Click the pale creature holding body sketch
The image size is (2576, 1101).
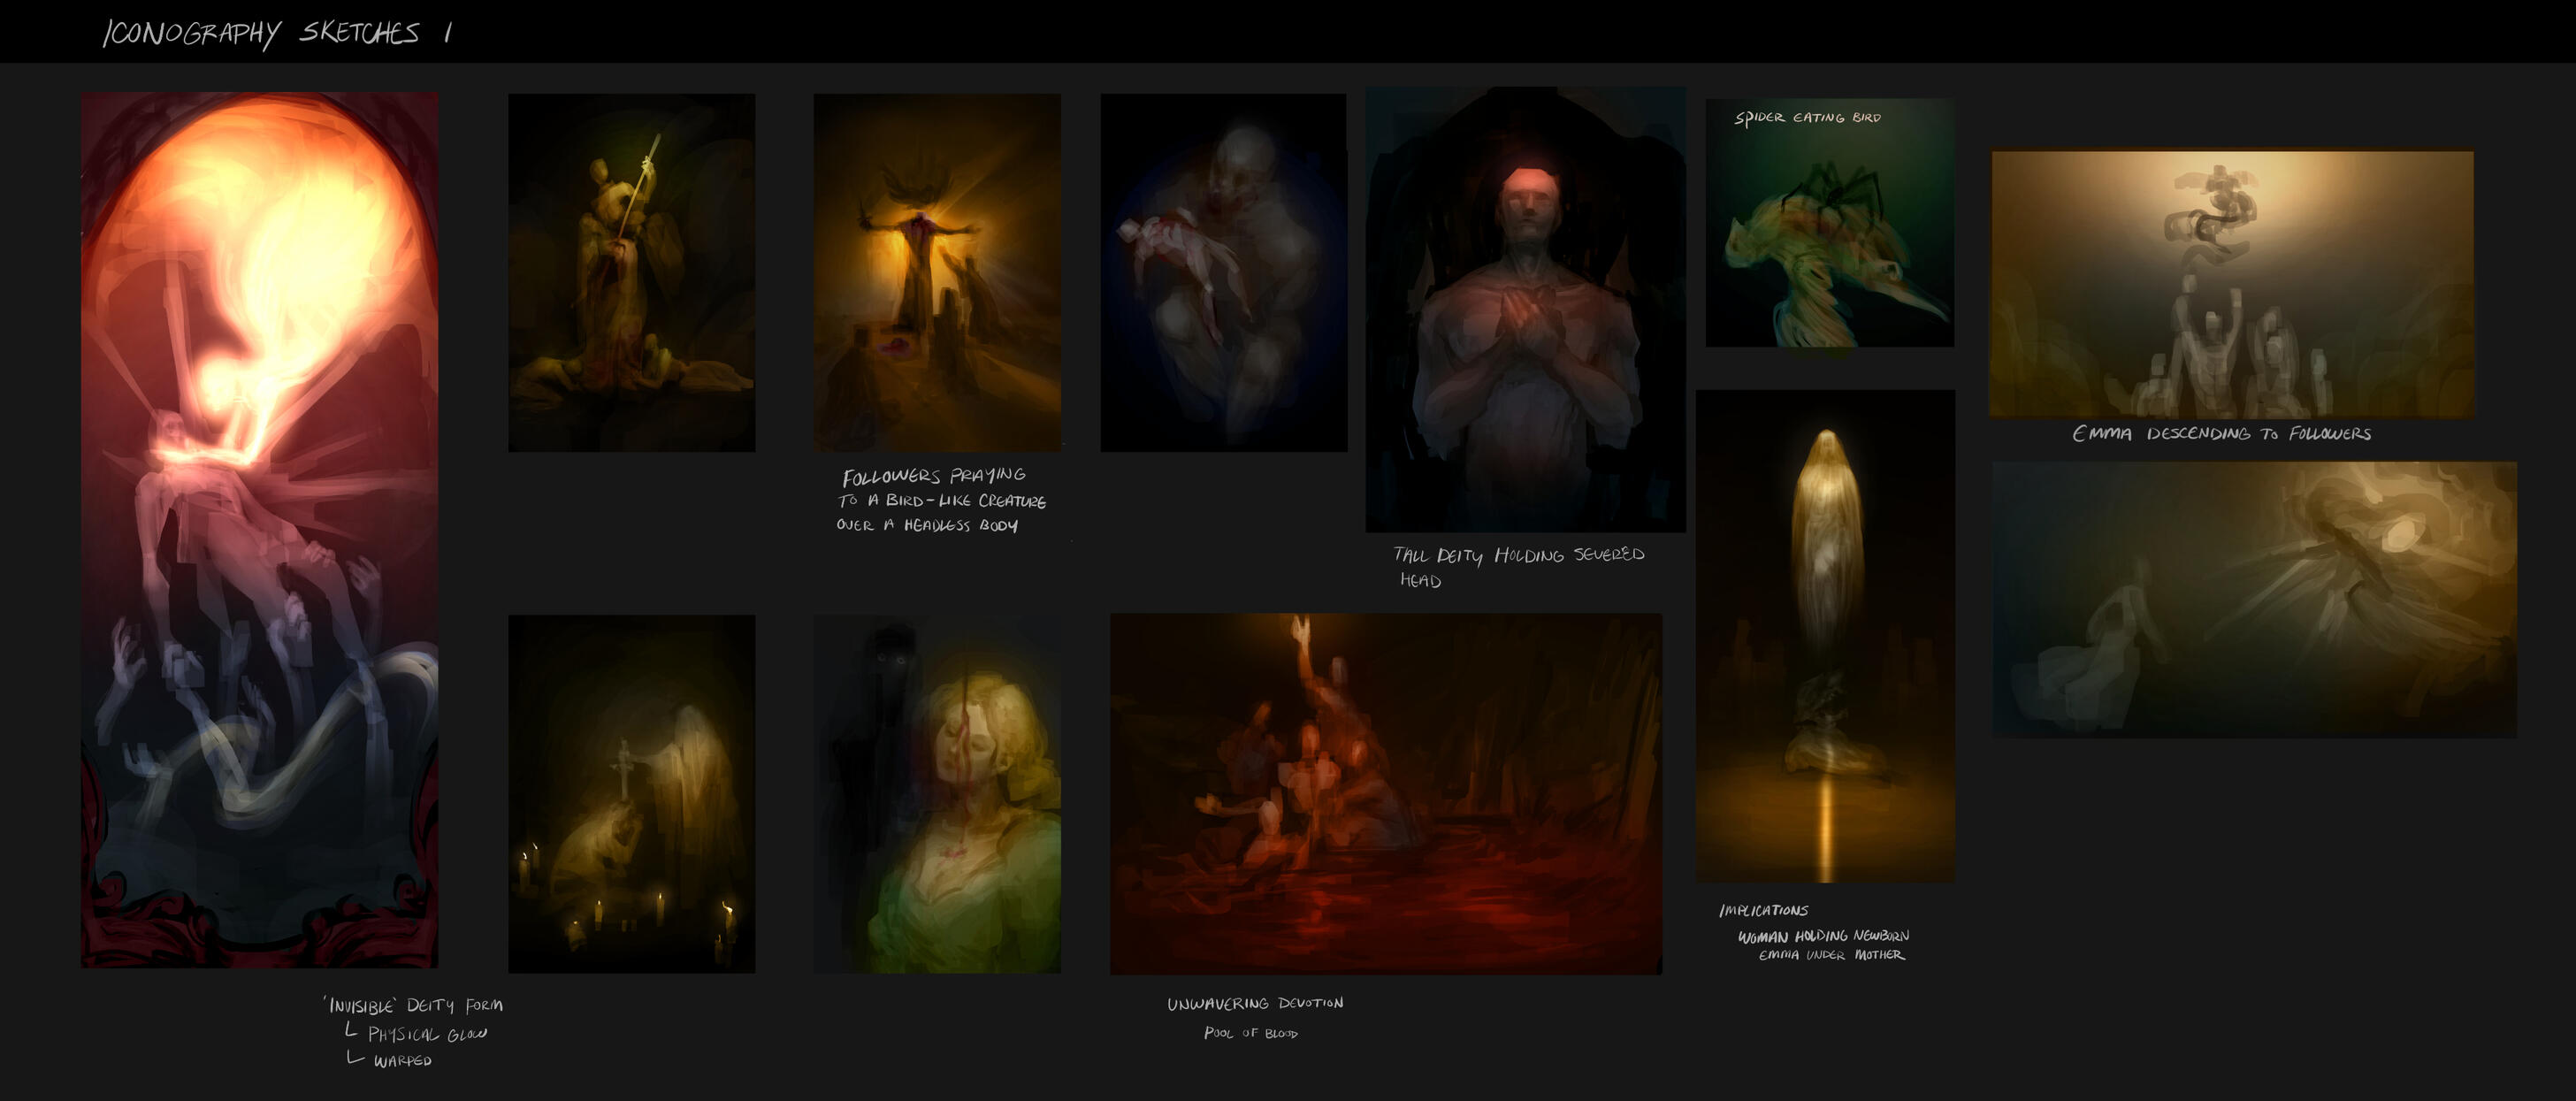click(x=1223, y=272)
